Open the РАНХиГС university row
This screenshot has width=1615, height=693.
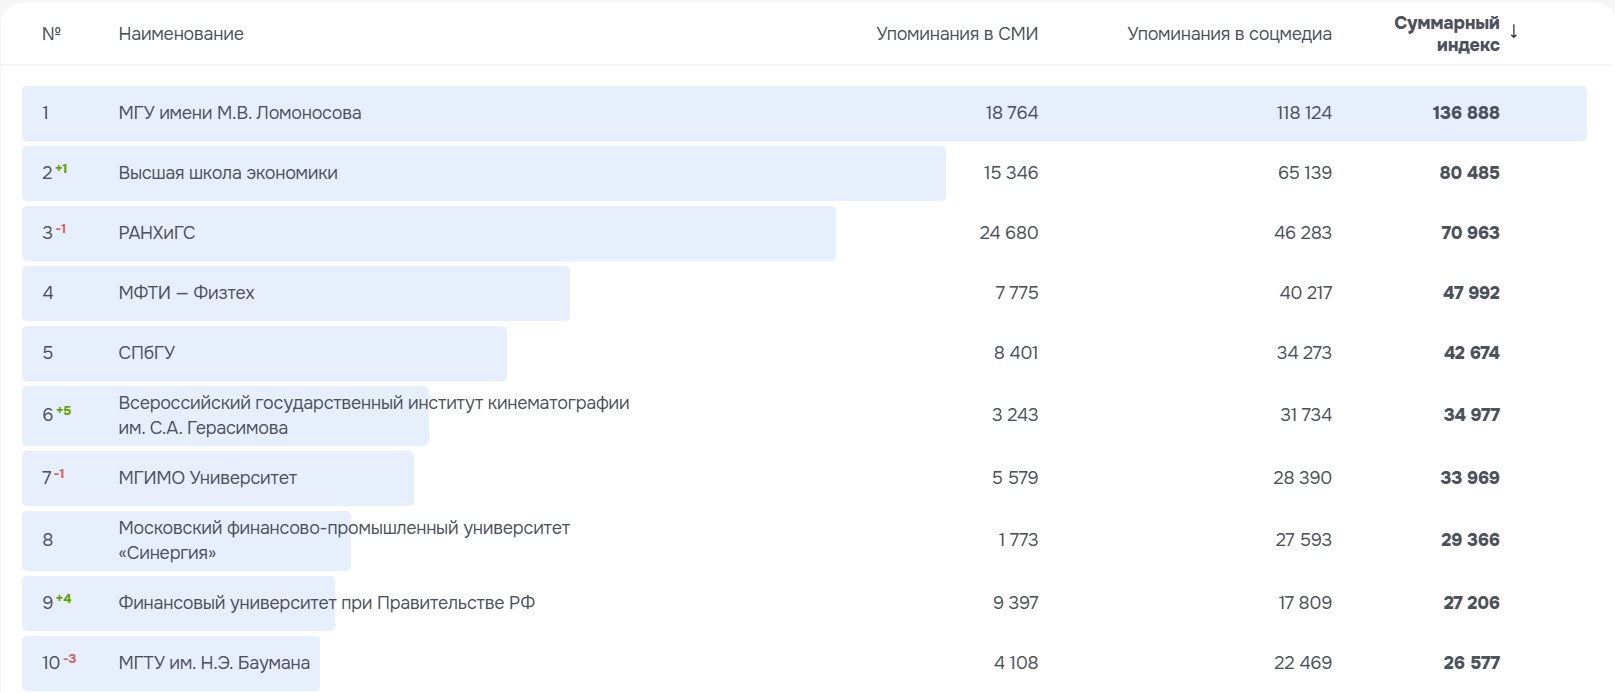(x=157, y=233)
